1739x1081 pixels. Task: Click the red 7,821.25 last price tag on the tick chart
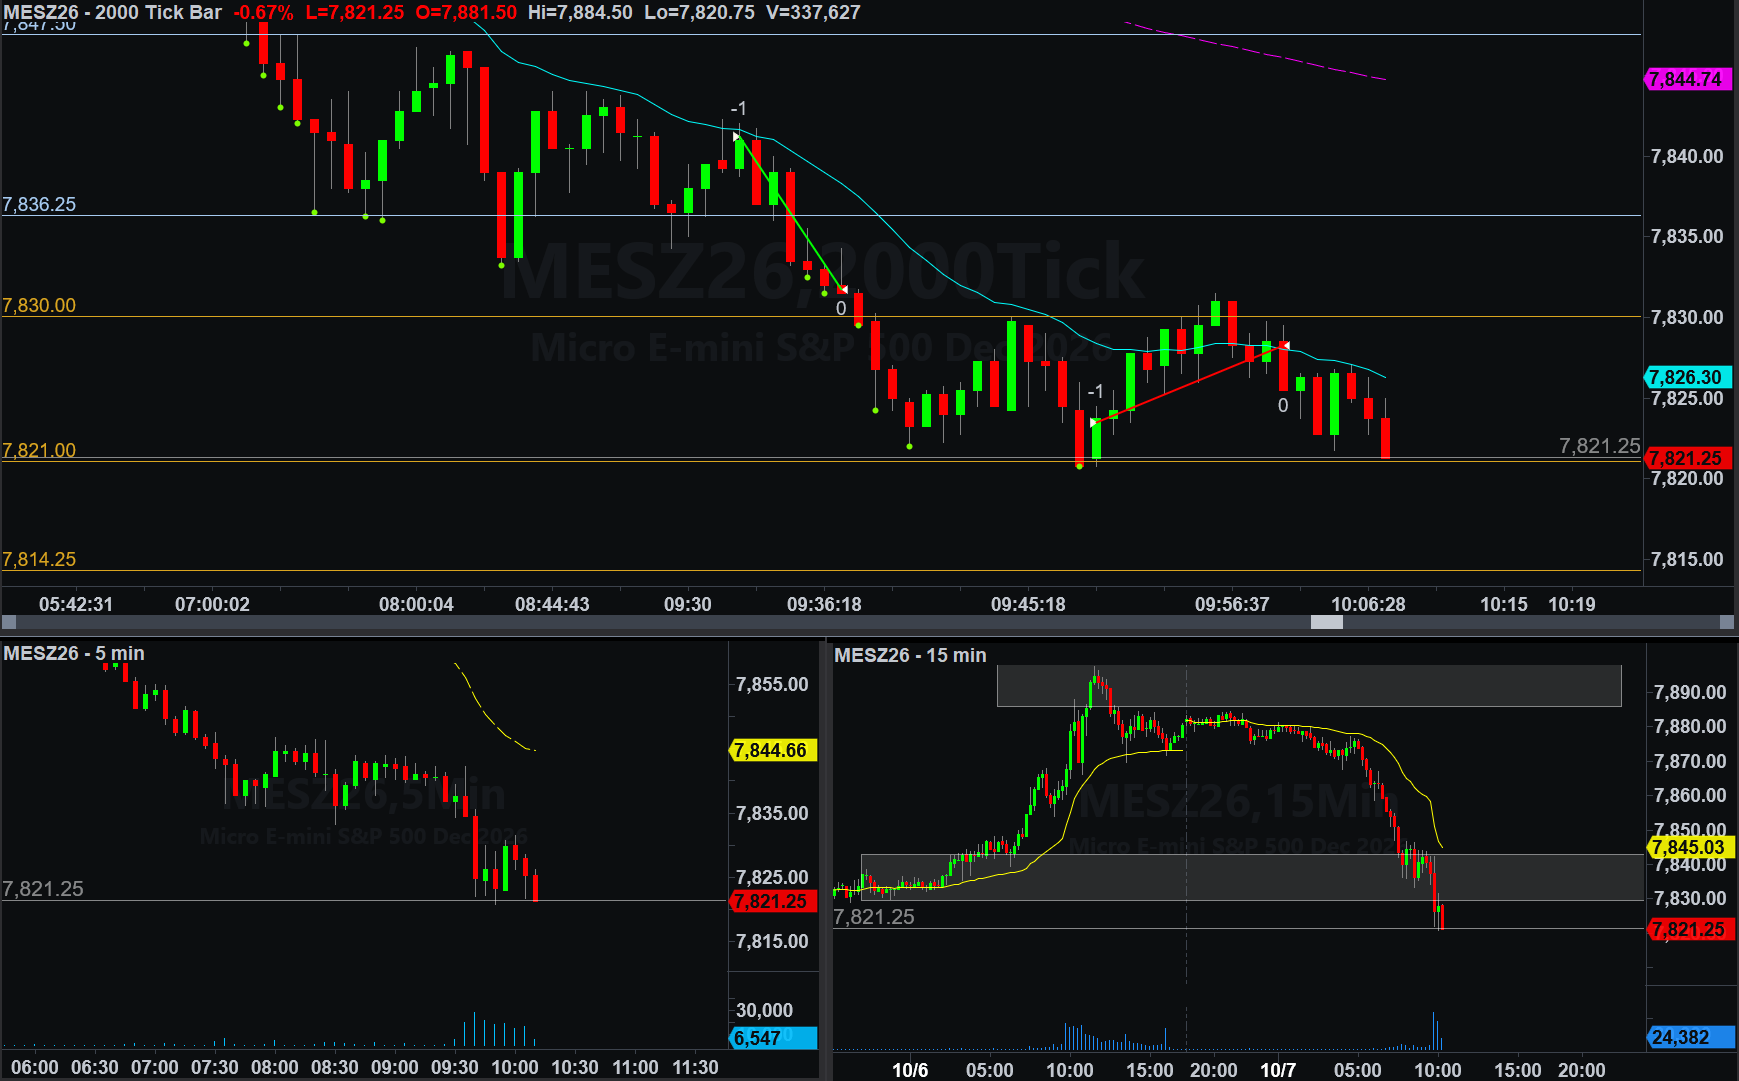[1687, 458]
